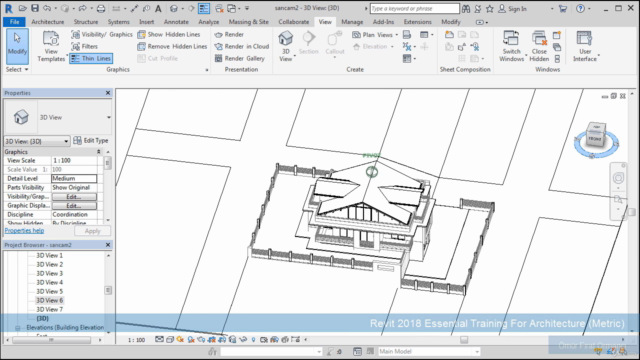The width and height of the screenshot is (640, 360).
Task: Click the shopping cart icon in title bar
Action: pyautogui.click(x=563, y=9)
